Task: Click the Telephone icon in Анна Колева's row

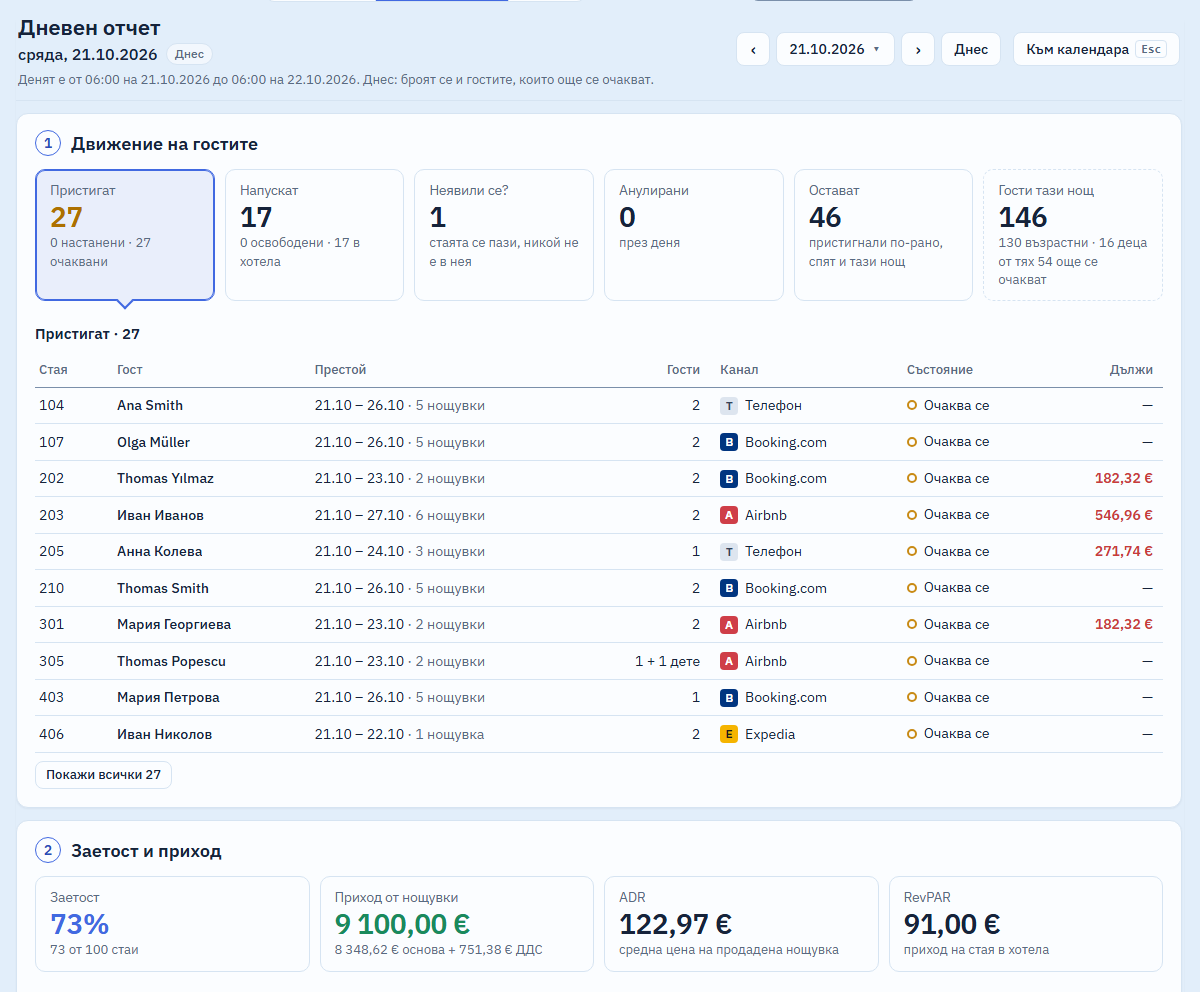Action: coord(729,551)
